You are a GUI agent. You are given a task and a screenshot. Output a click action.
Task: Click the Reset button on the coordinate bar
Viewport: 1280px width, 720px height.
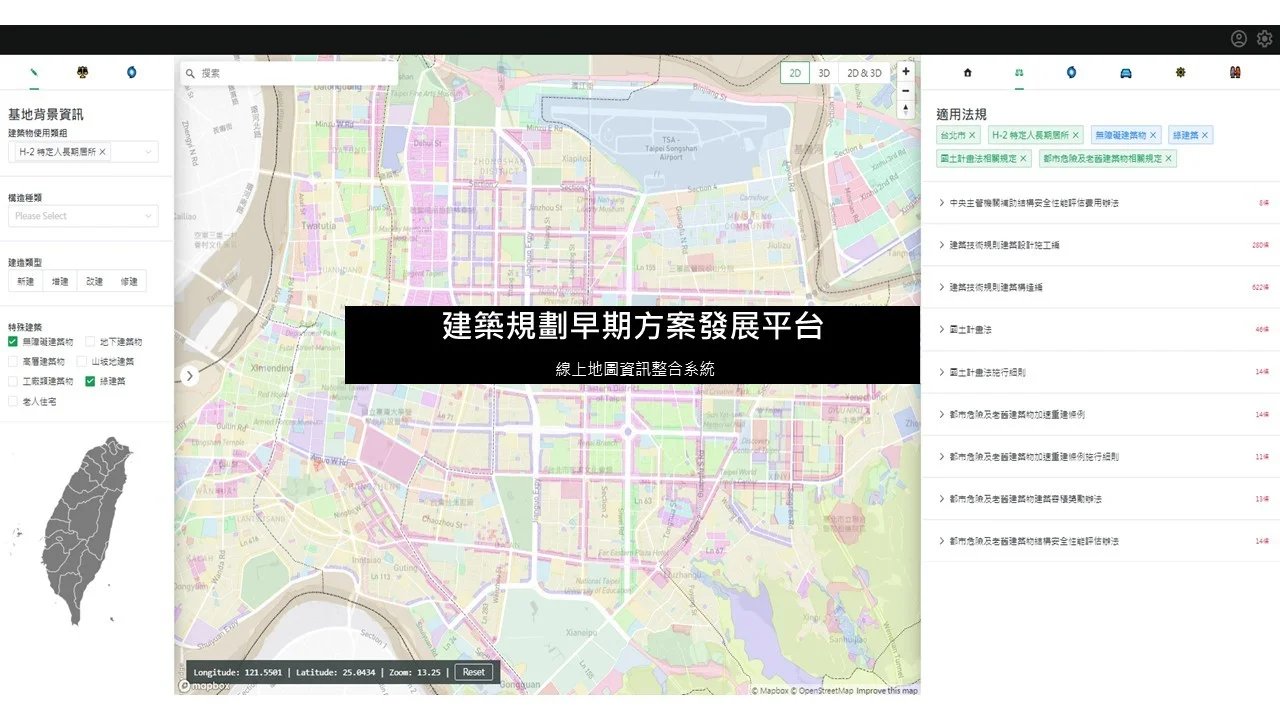pos(474,672)
